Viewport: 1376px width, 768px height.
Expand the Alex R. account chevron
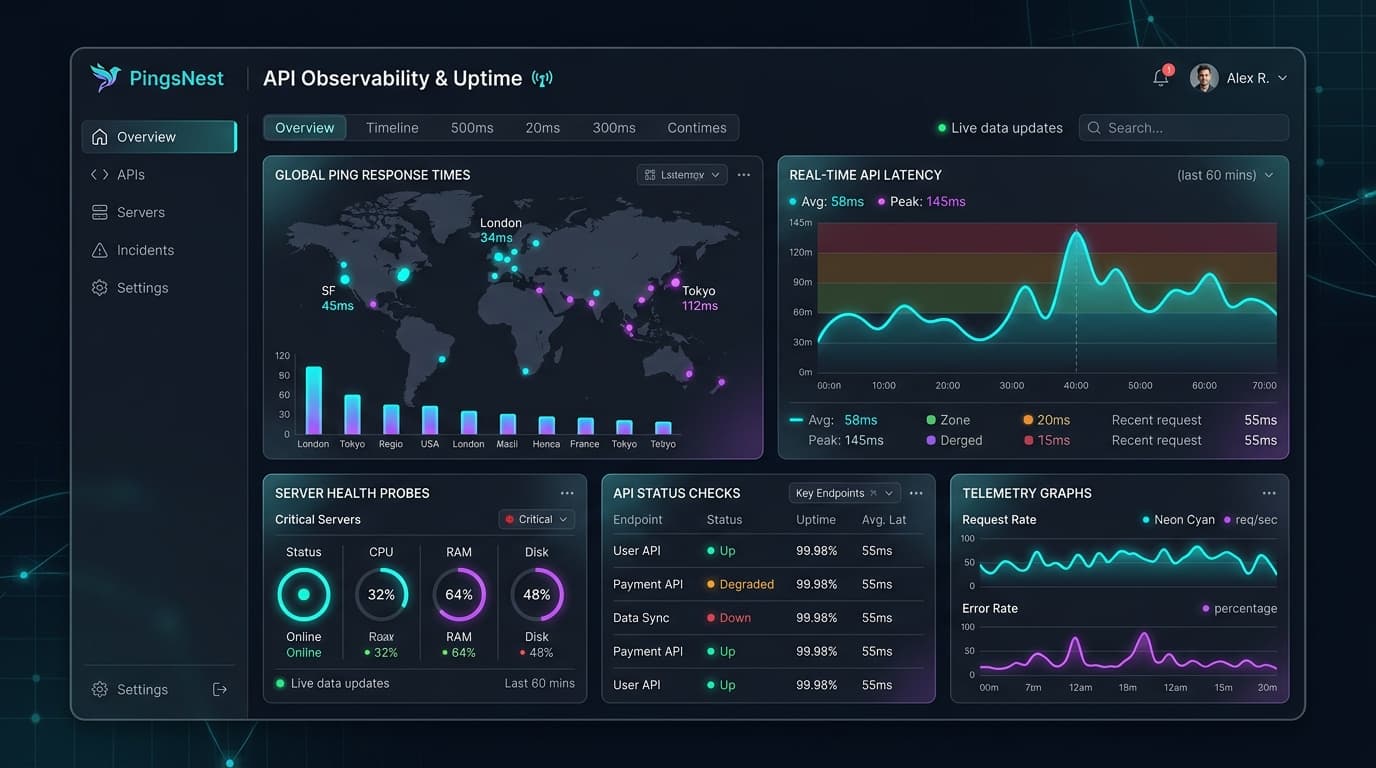pos(1283,78)
